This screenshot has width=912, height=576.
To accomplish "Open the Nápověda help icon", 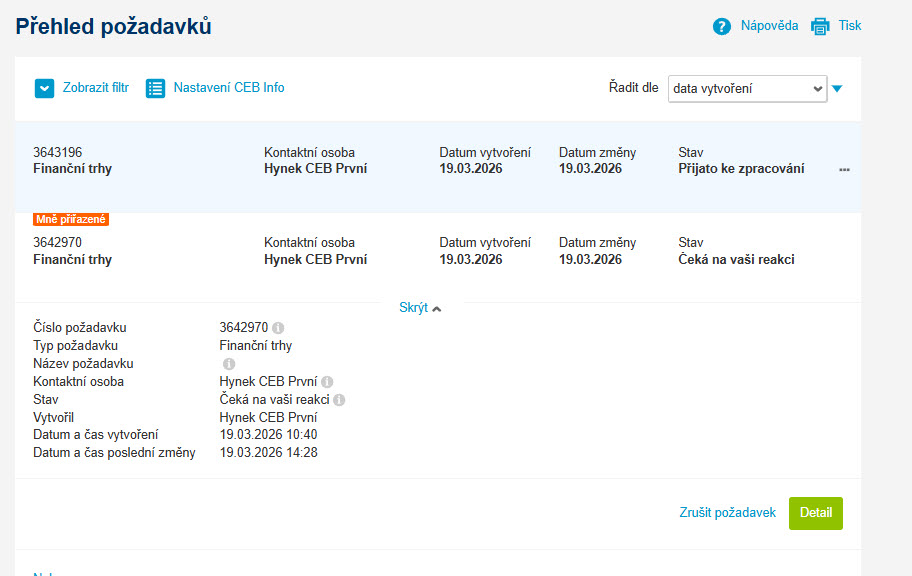I will 722,26.
